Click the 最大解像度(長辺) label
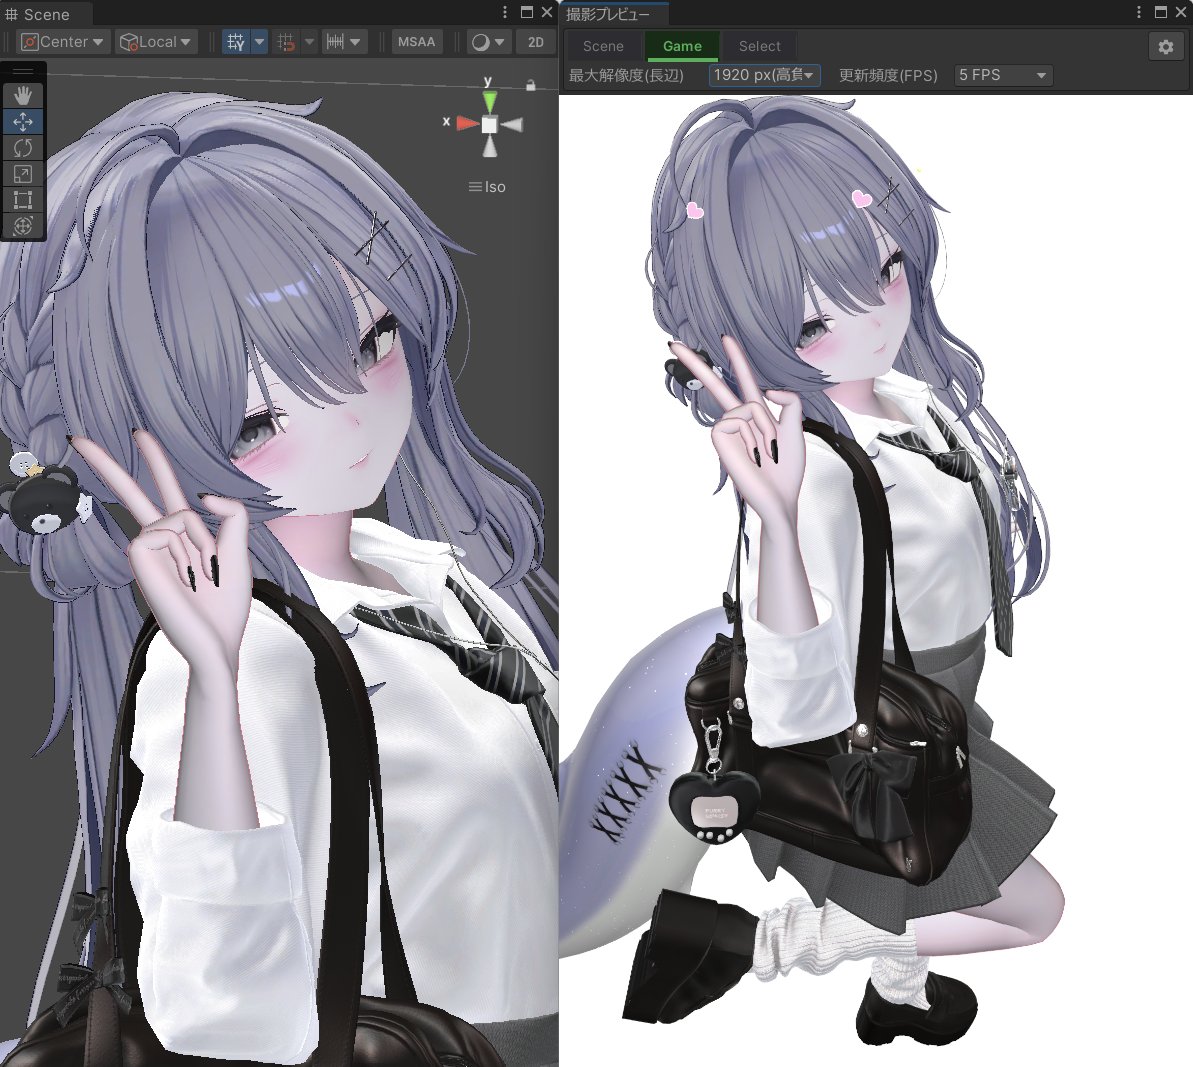1193x1067 pixels. 626,75
